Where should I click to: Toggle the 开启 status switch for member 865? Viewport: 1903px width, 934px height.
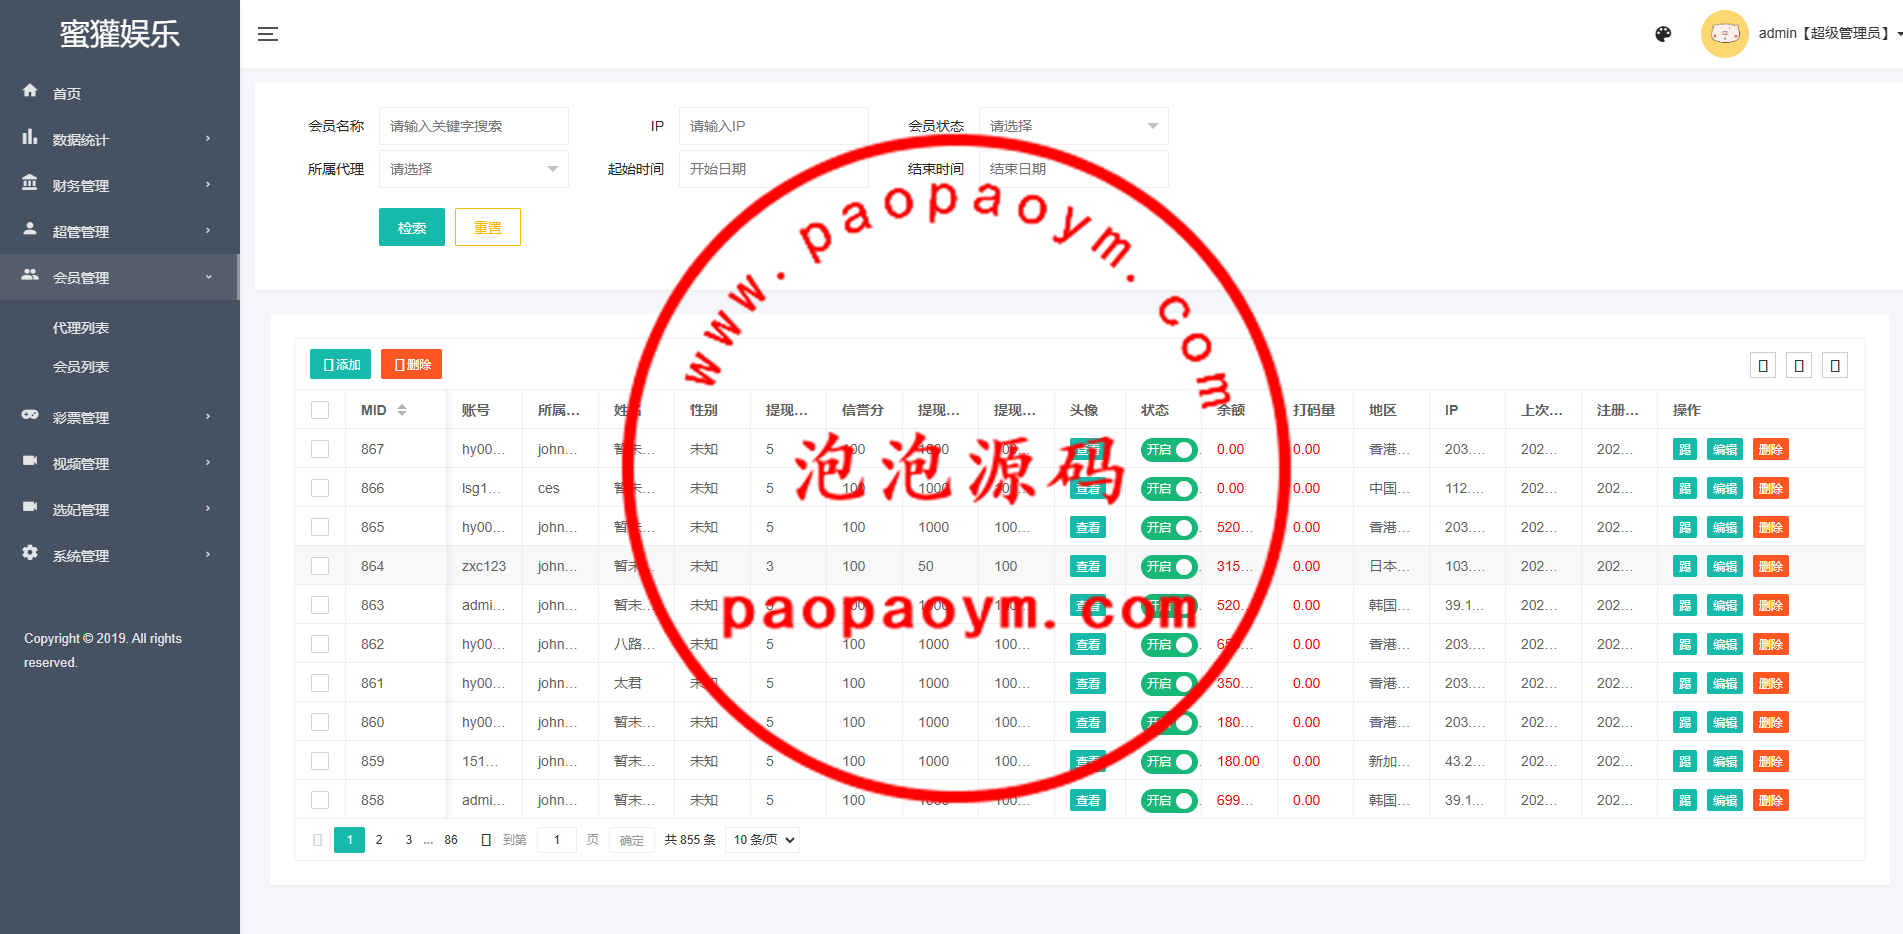(1168, 528)
